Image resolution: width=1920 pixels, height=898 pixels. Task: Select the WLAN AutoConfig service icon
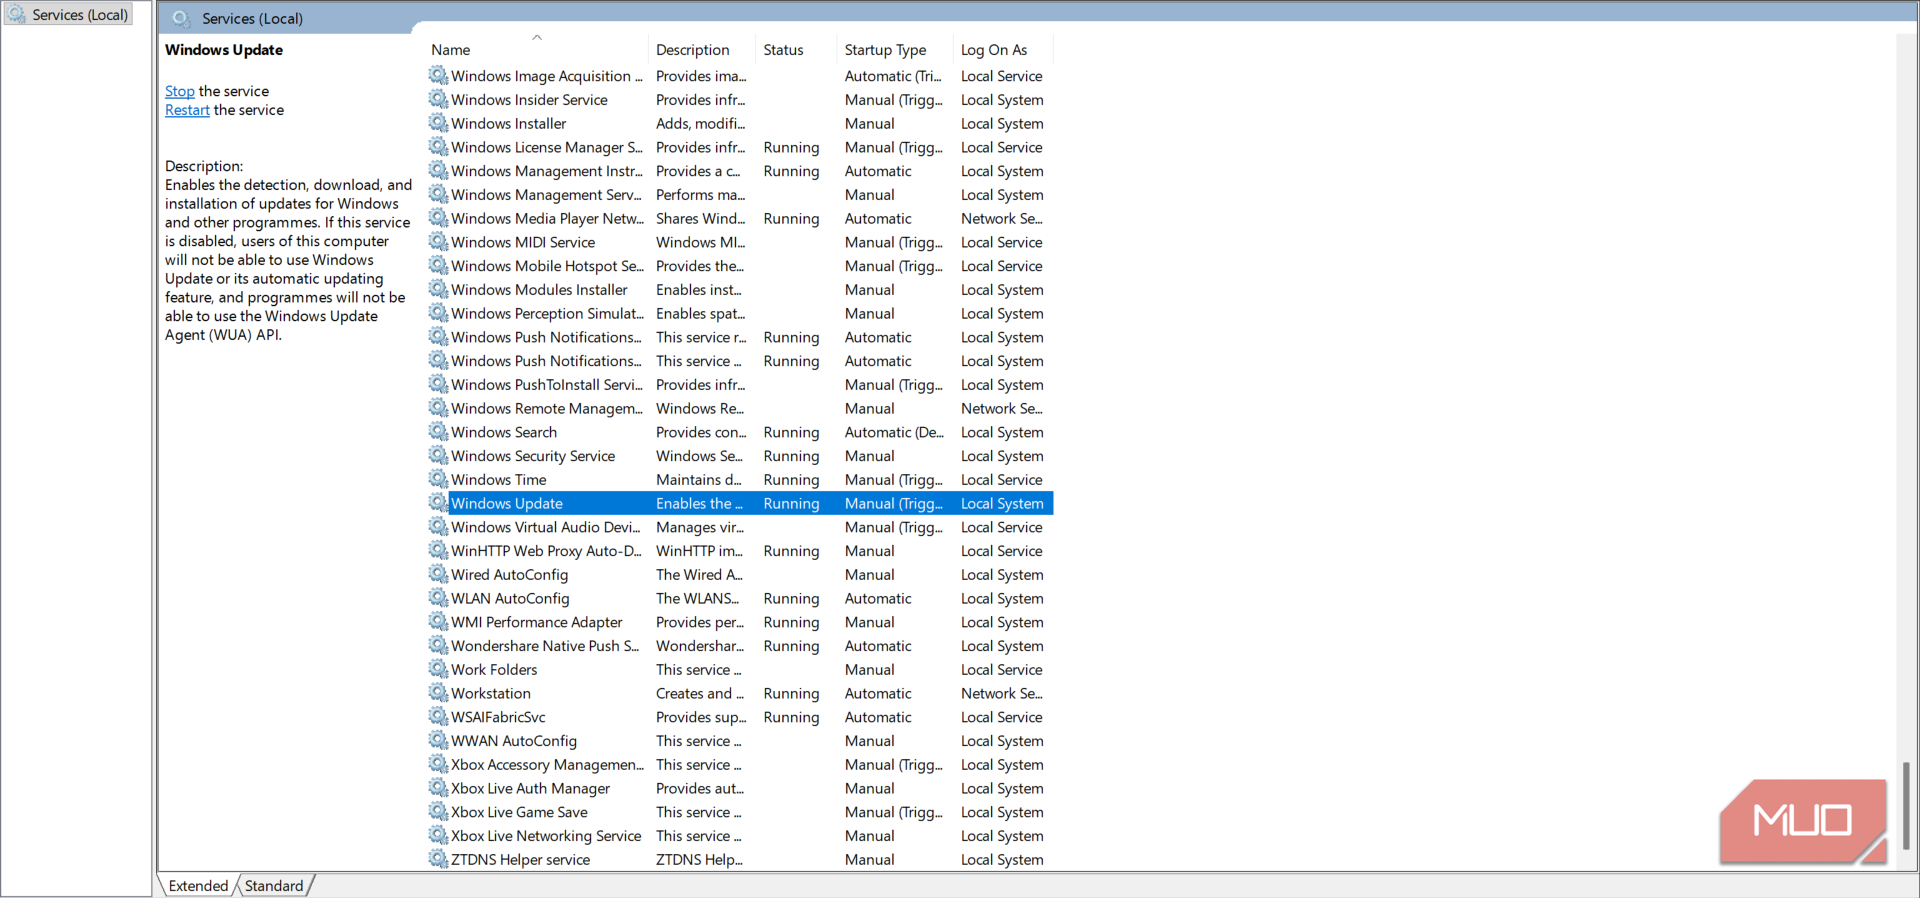[438, 598]
